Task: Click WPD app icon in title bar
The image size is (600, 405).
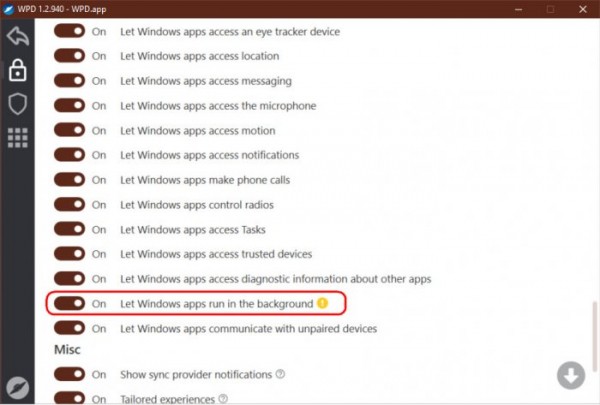Action: 8,9
